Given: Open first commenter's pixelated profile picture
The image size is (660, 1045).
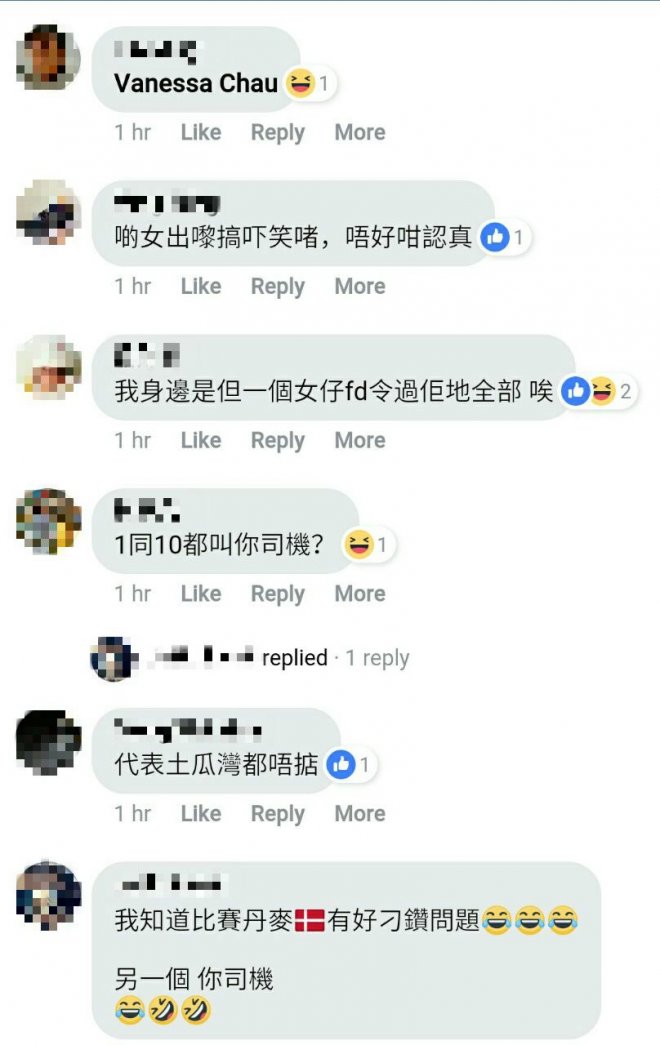Looking at the screenshot, I should pos(48,57).
